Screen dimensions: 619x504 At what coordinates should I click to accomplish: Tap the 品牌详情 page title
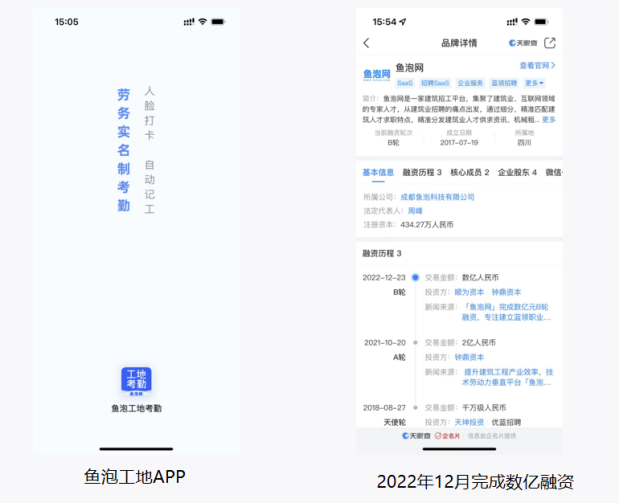pos(459,43)
